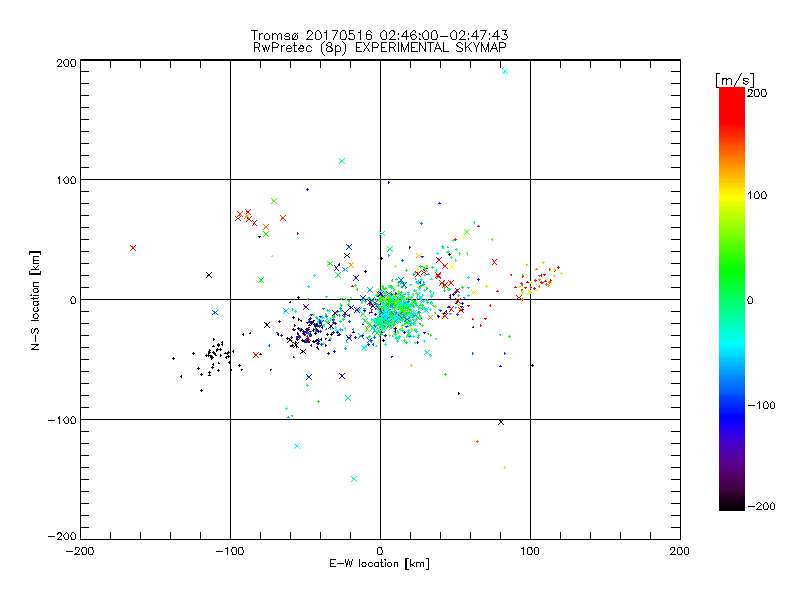The image size is (800, 600).
Task: Click the 'E-W location [km]' axis label
Action: [379, 564]
